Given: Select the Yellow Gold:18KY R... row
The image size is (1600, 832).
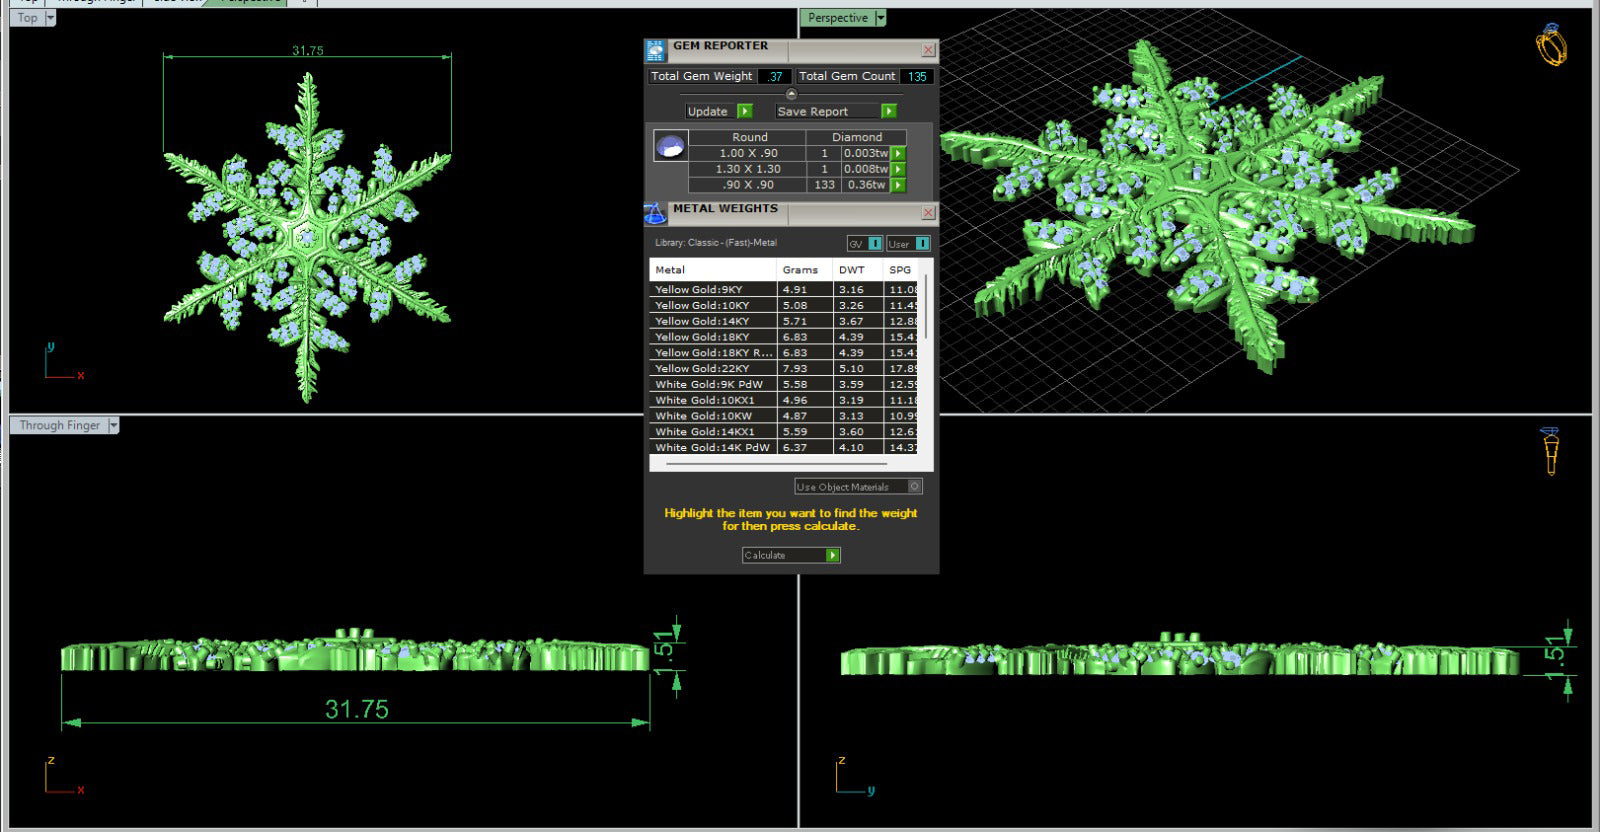Looking at the screenshot, I should (784, 352).
